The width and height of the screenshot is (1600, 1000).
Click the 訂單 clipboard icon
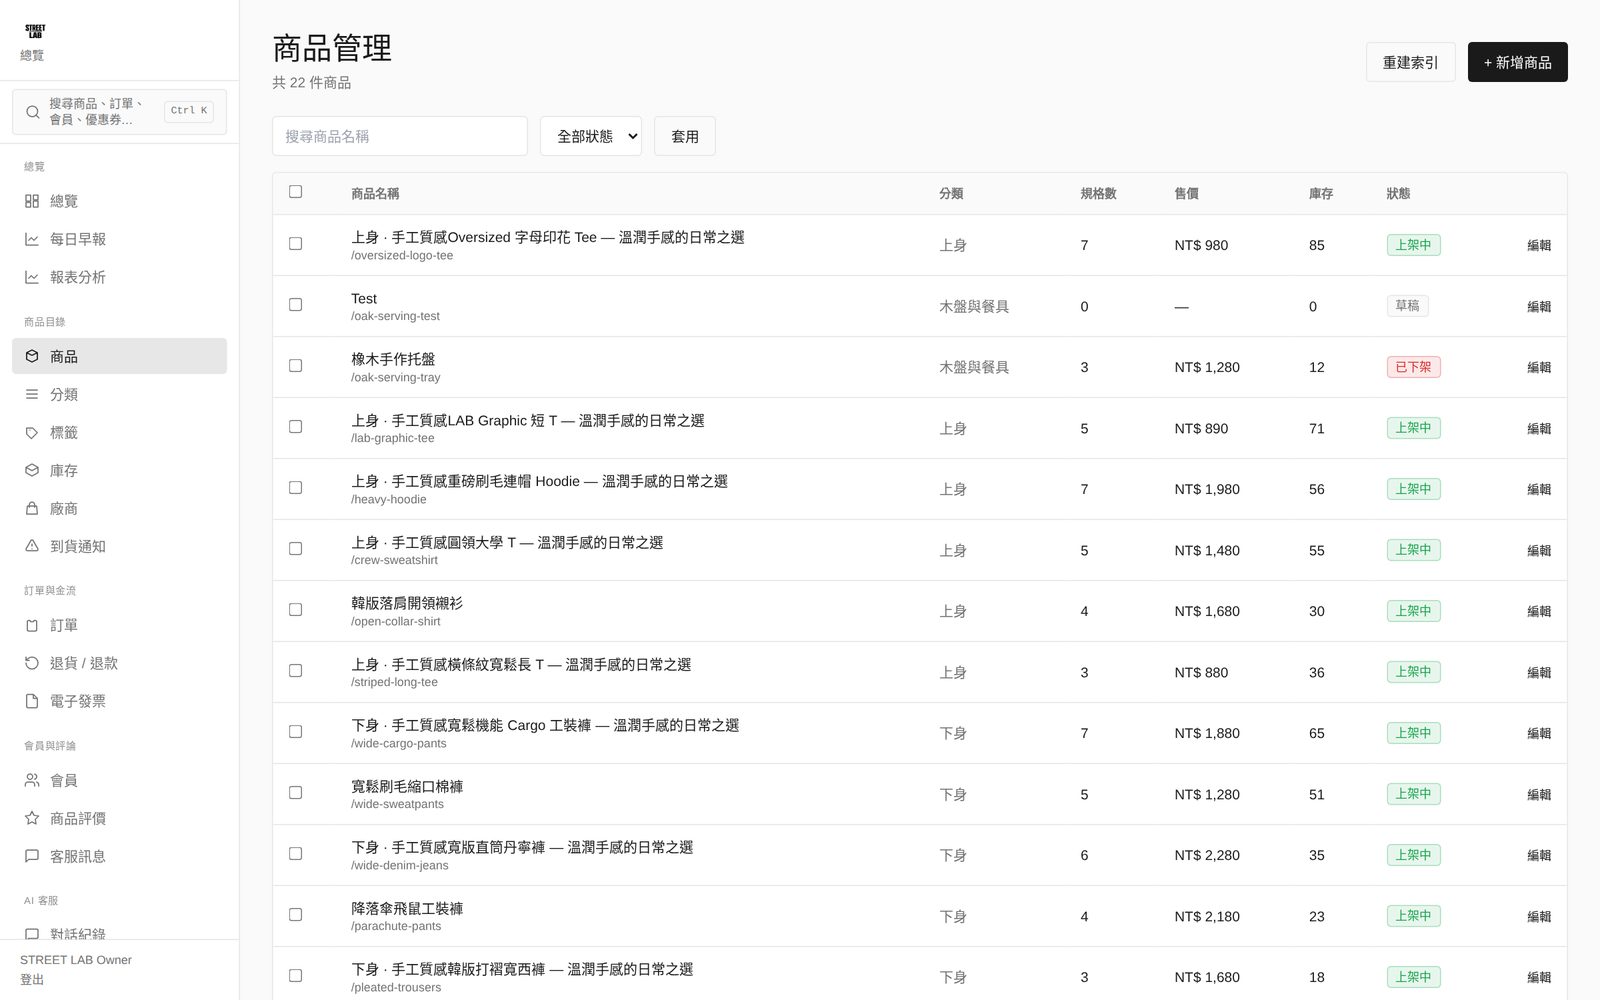pyautogui.click(x=32, y=625)
